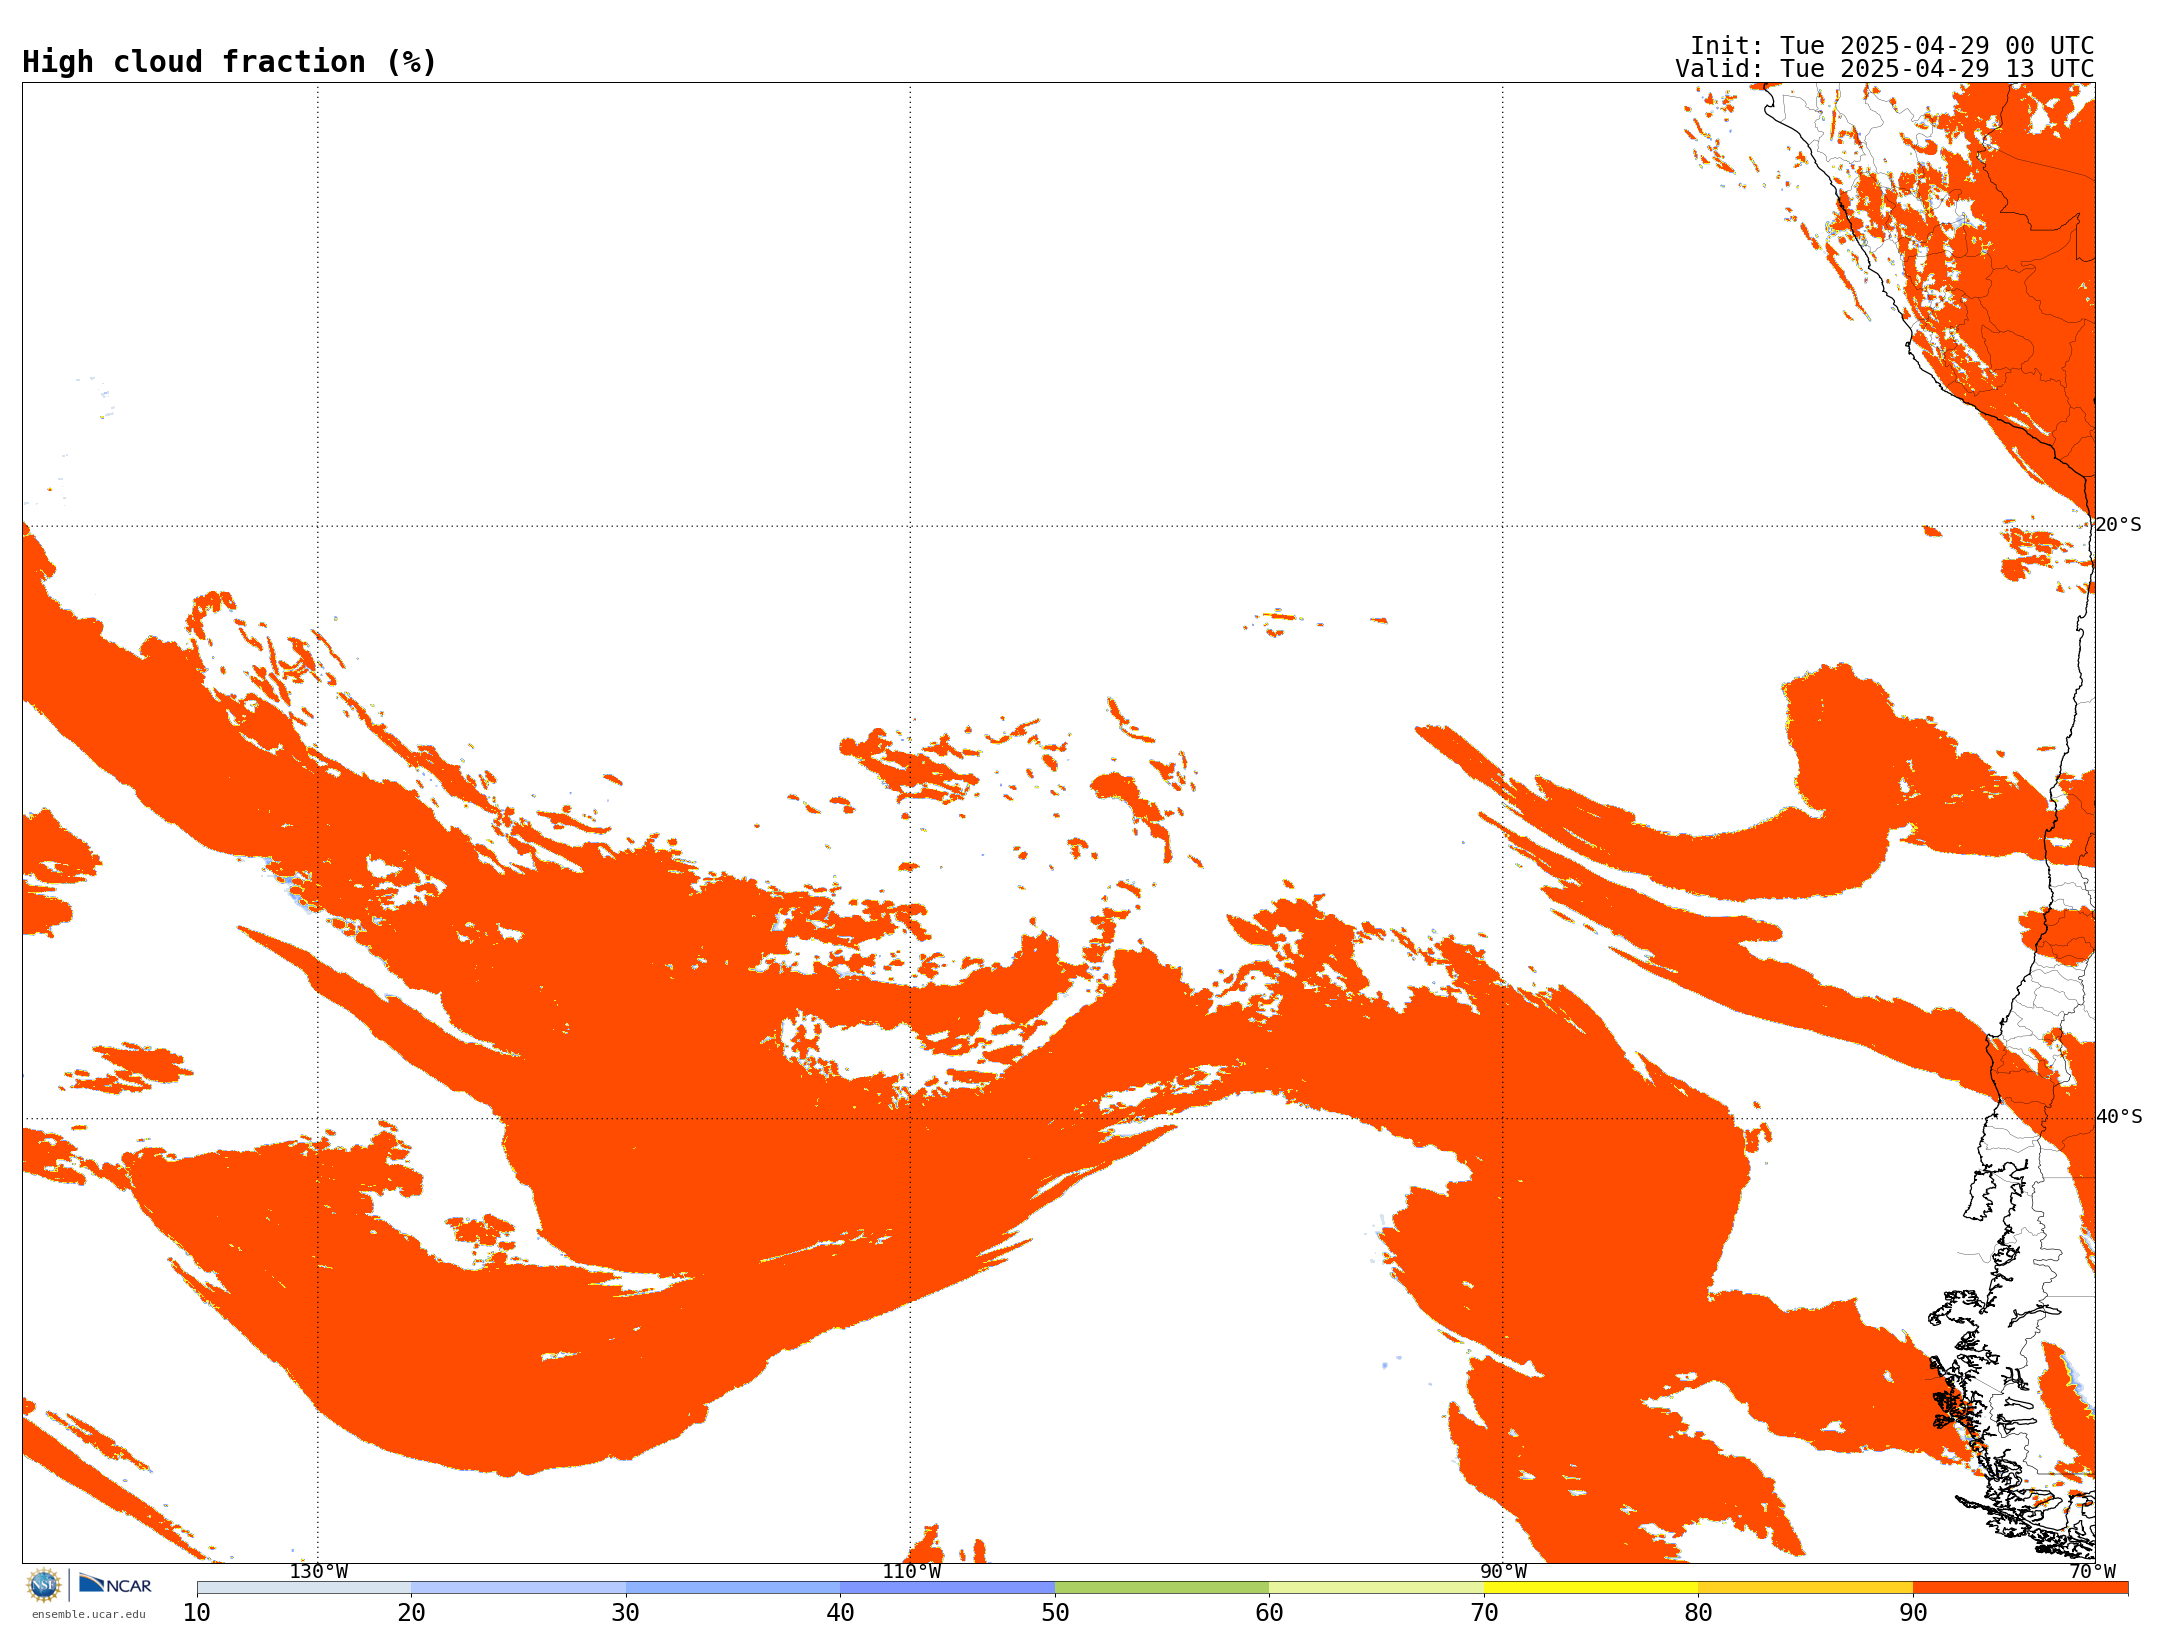
Task: Select the 50-60 green colorbar segment
Action: point(1162,1588)
